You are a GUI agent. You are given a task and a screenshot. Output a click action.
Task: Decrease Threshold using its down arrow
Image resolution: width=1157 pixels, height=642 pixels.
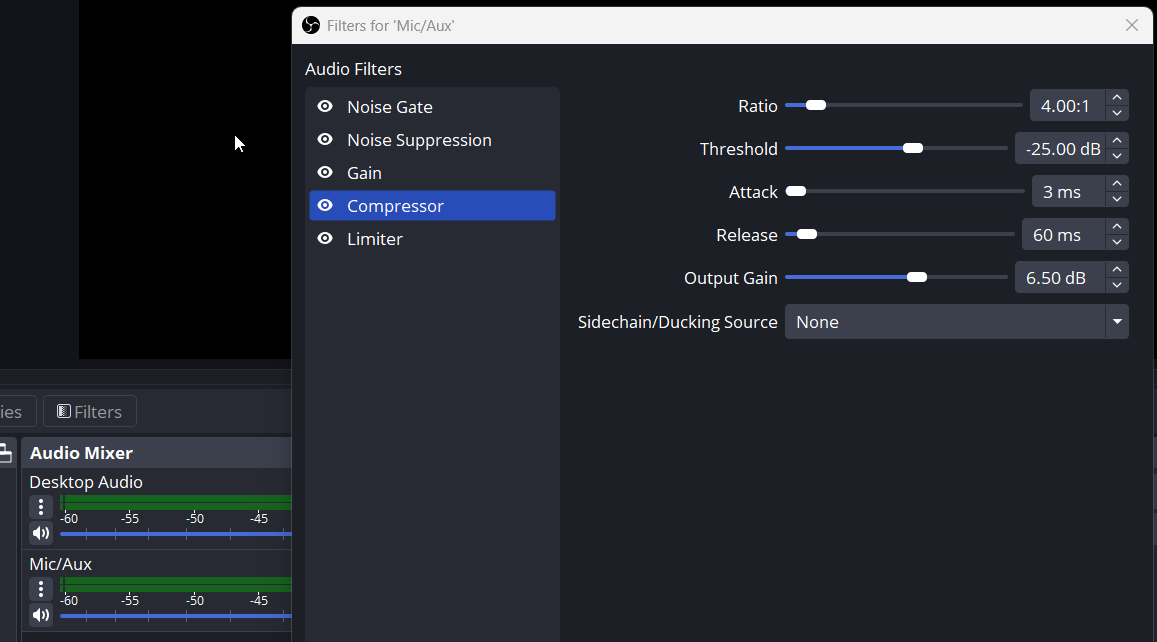[x=1116, y=155]
